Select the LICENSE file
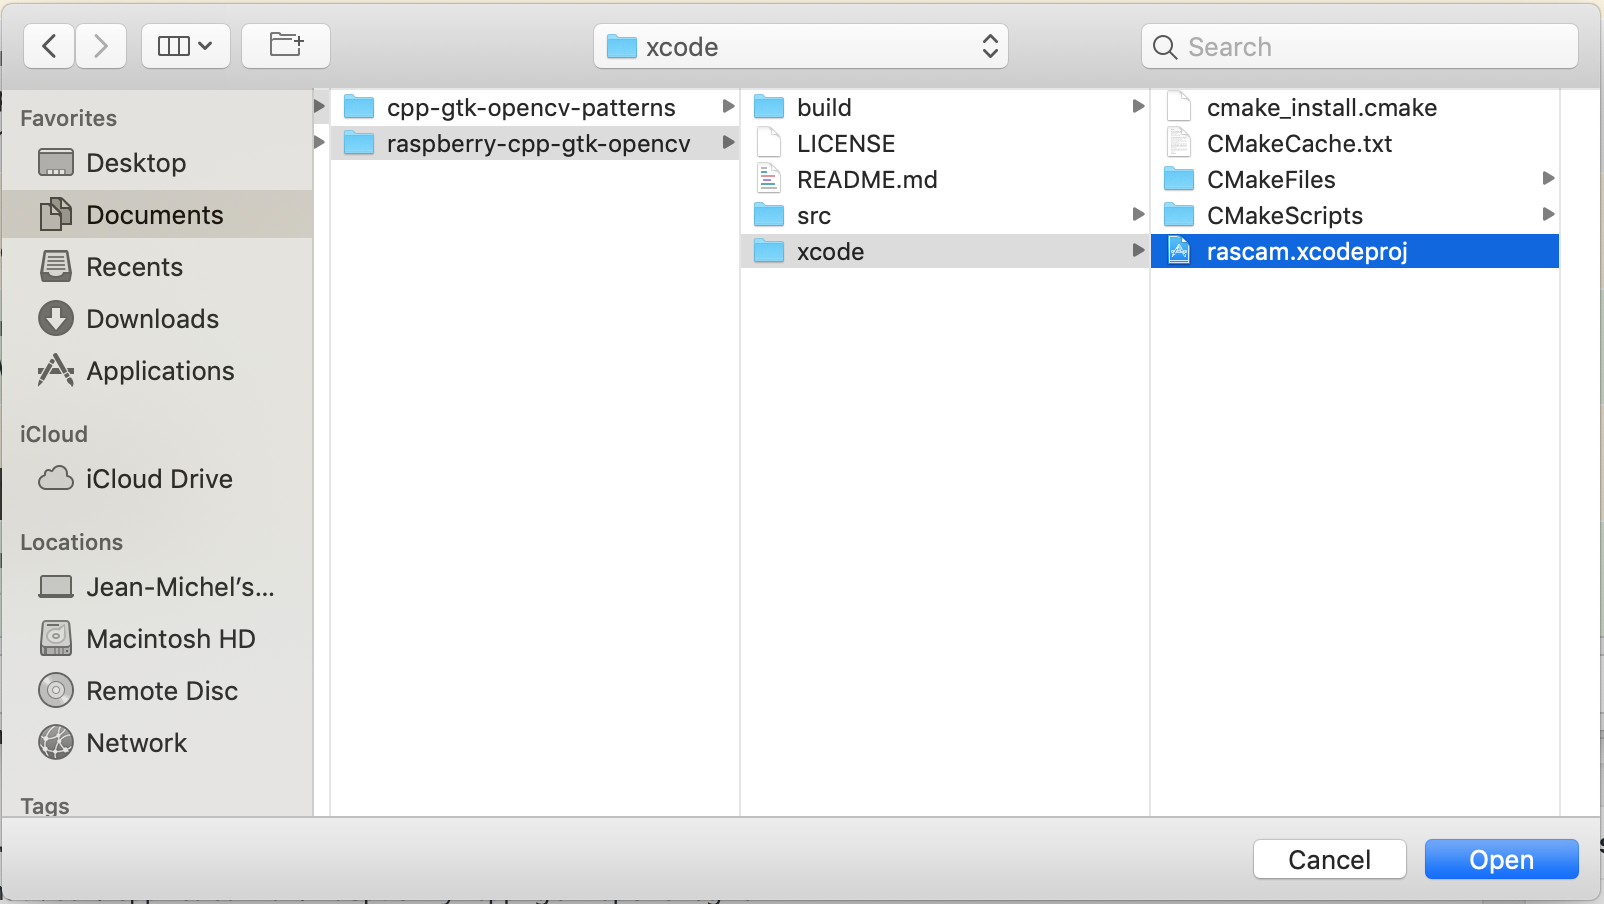This screenshot has height=904, width=1604. (945, 143)
